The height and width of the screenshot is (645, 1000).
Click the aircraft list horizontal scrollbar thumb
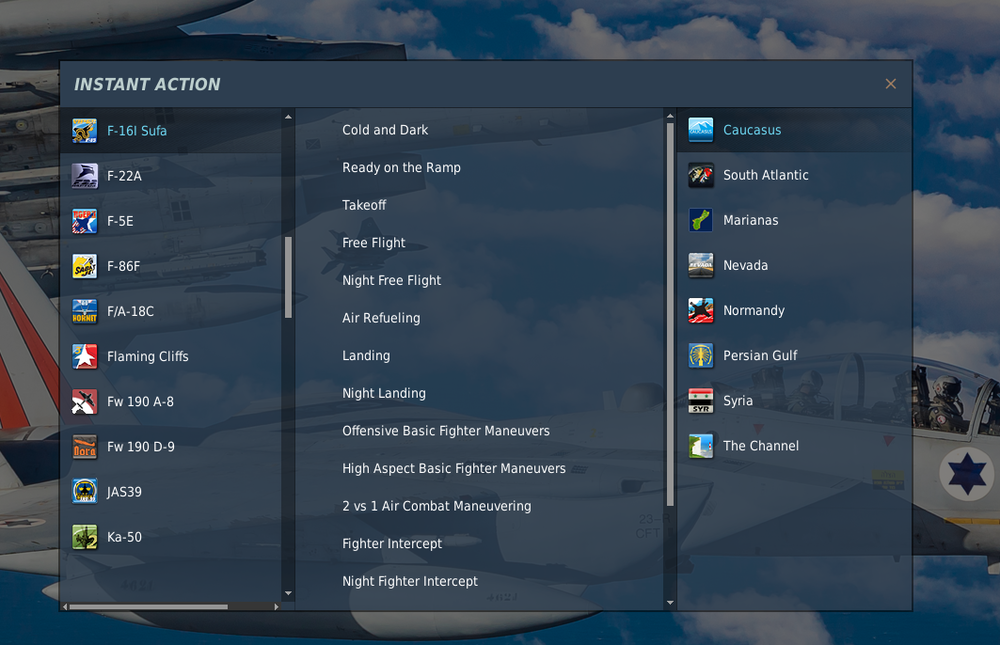pyautogui.click(x=149, y=607)
